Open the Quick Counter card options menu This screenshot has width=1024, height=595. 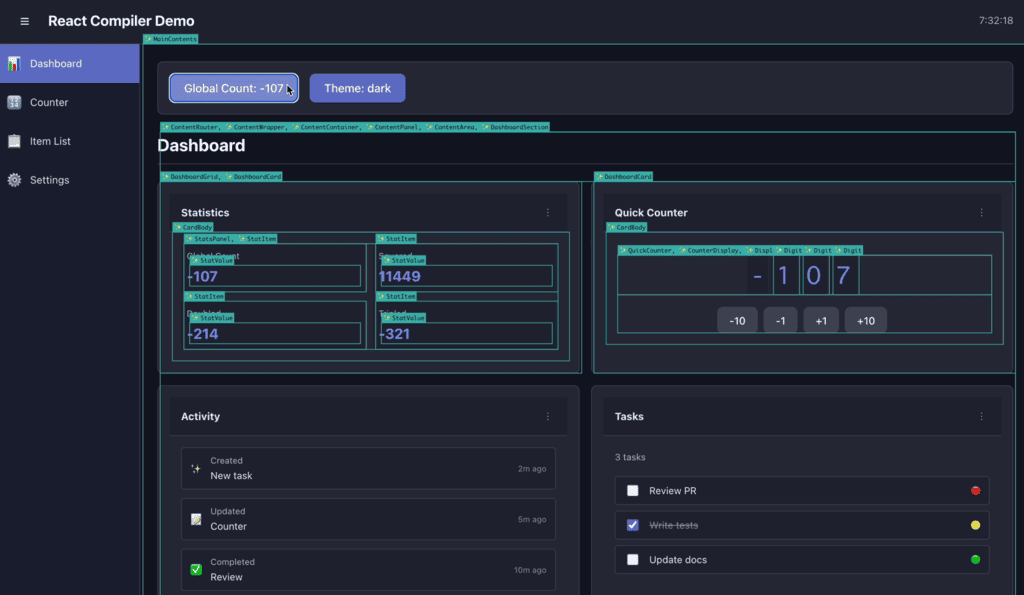click(x=981, y=213)
